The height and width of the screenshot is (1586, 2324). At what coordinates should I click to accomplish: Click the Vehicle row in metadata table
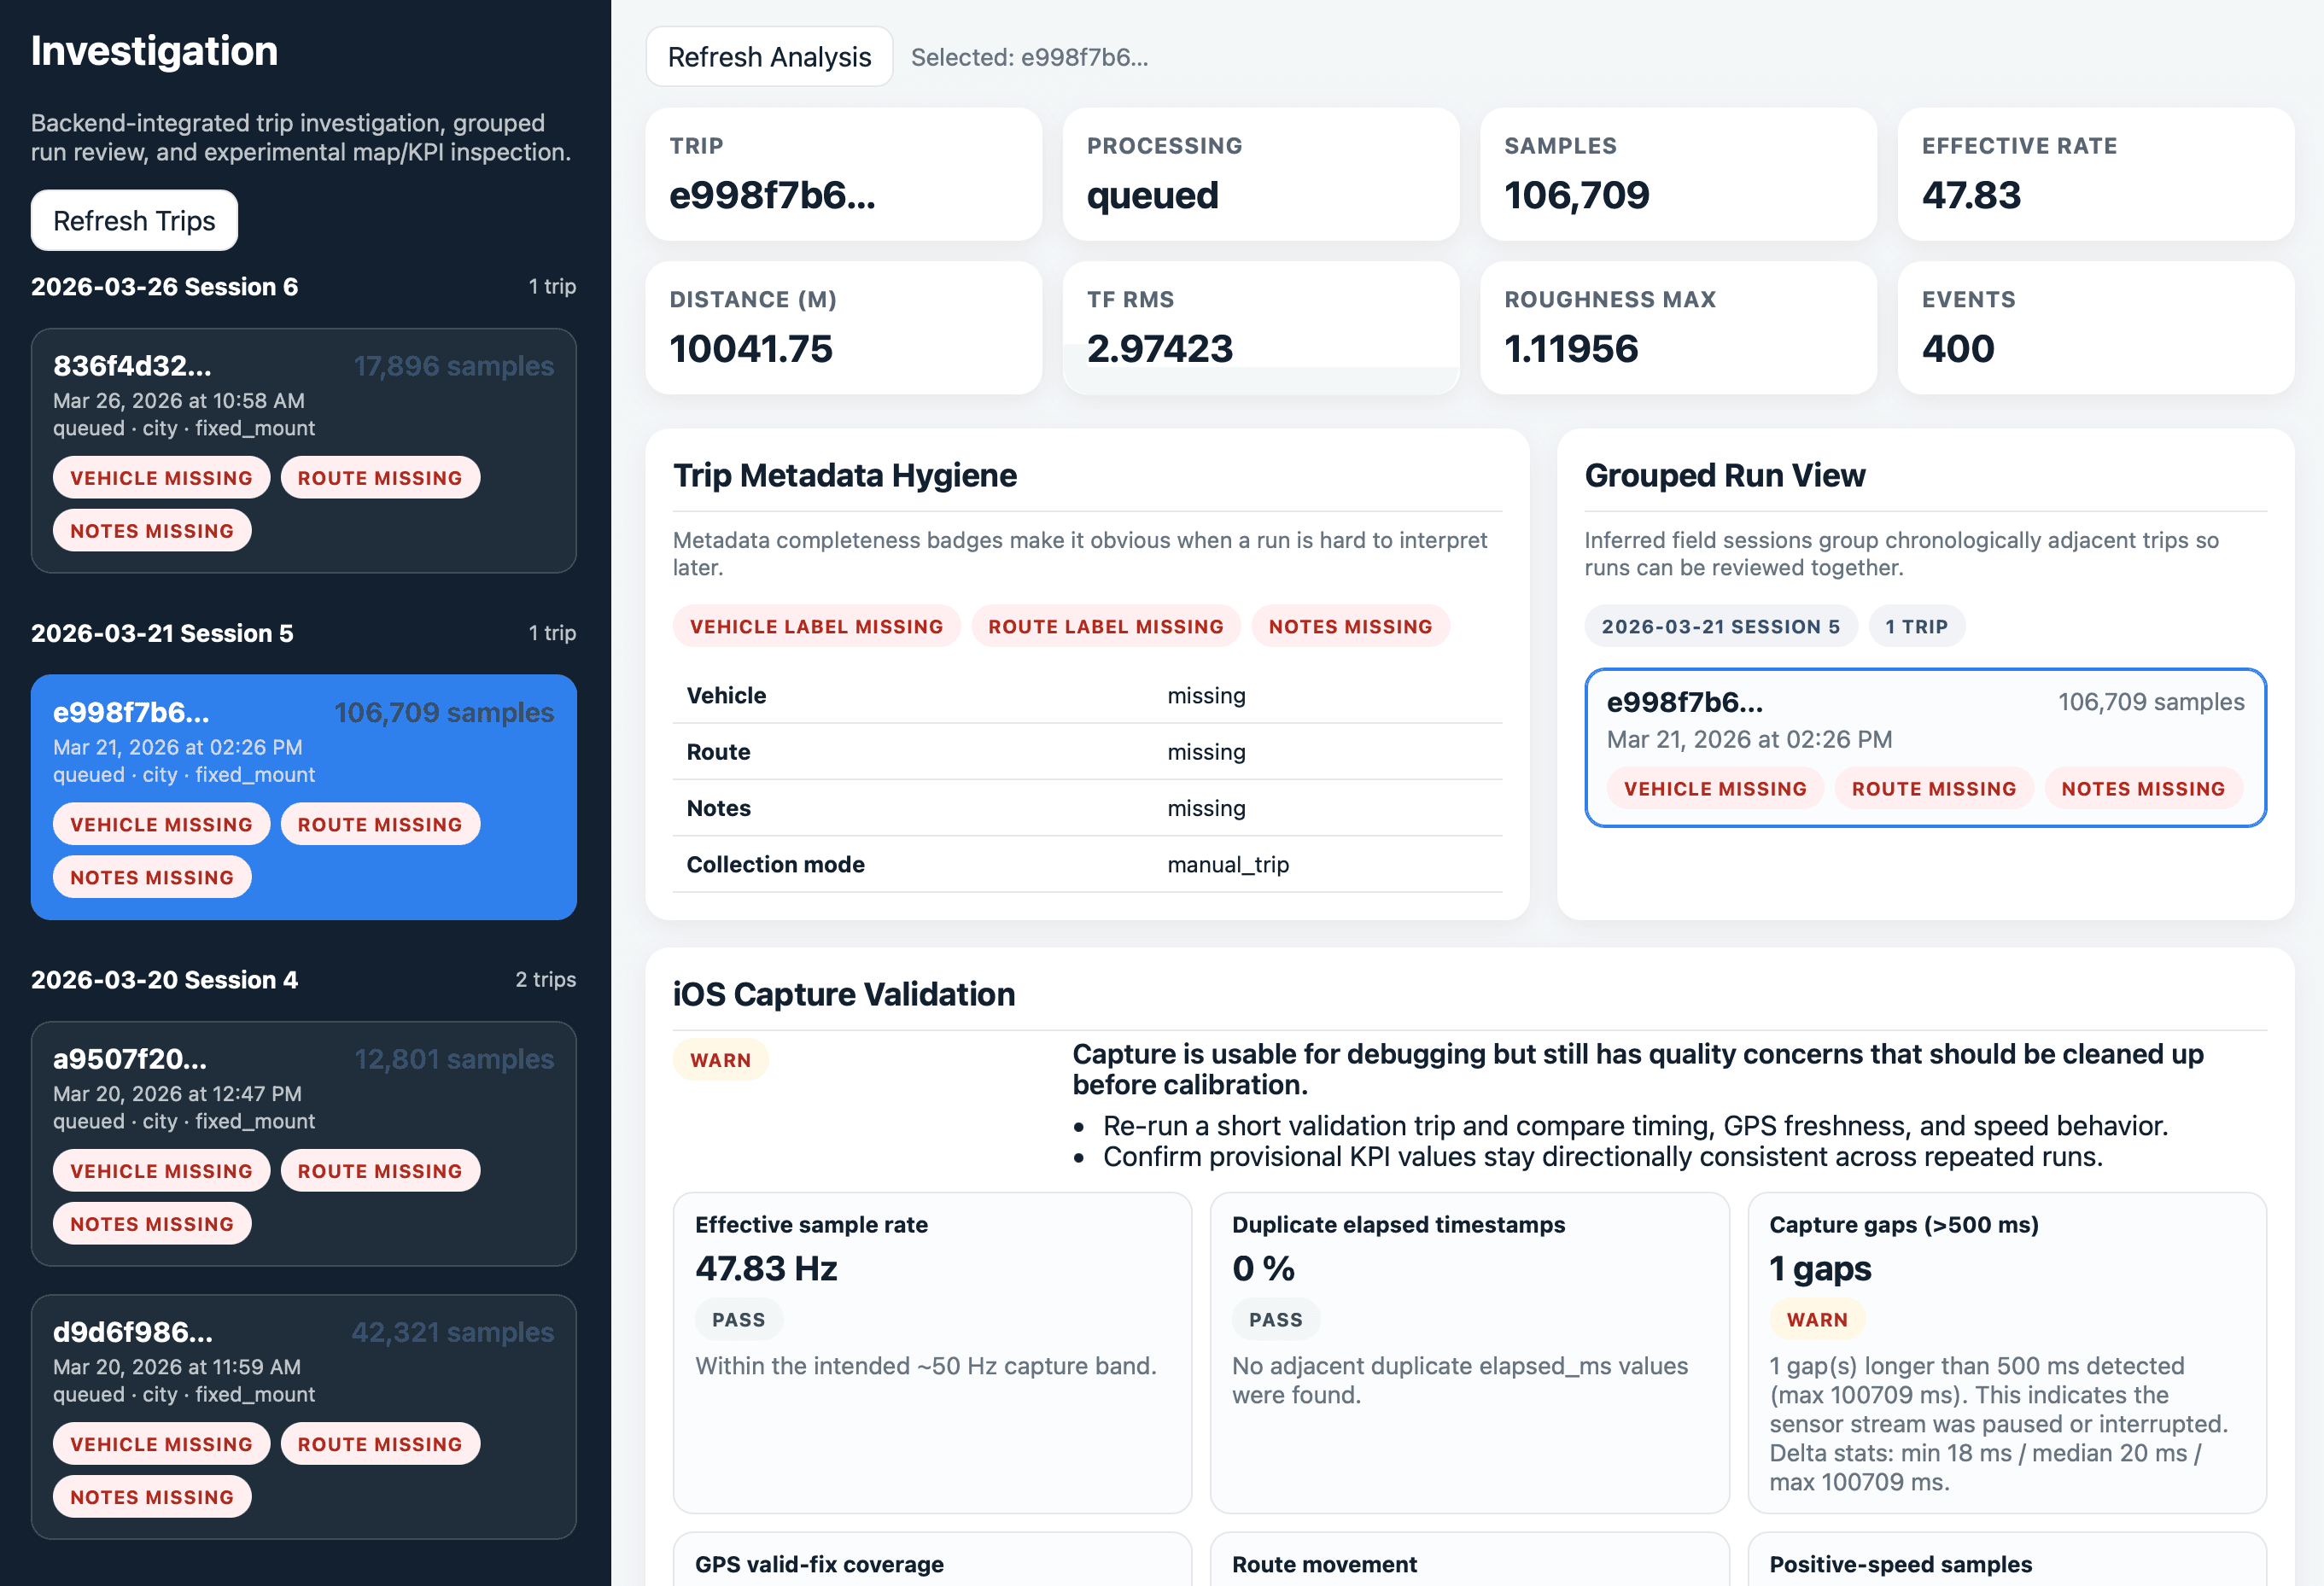coord(1087,695)
